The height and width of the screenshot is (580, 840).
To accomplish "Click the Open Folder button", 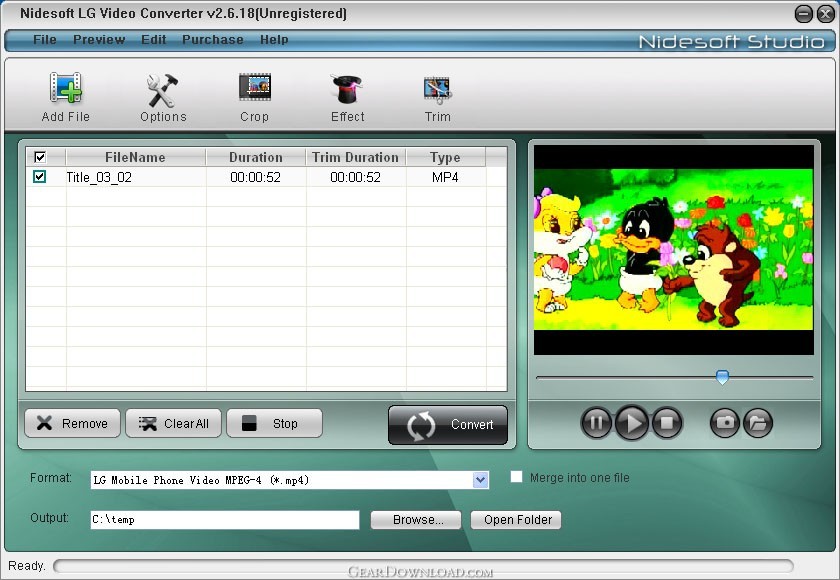I will [x=516, y=519].
